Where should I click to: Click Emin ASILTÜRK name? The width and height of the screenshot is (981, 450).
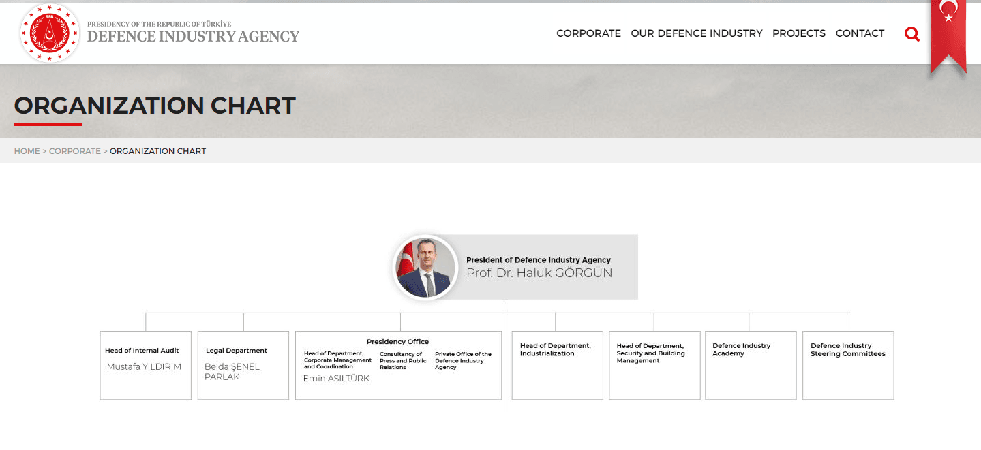click(x=336, y=378)
